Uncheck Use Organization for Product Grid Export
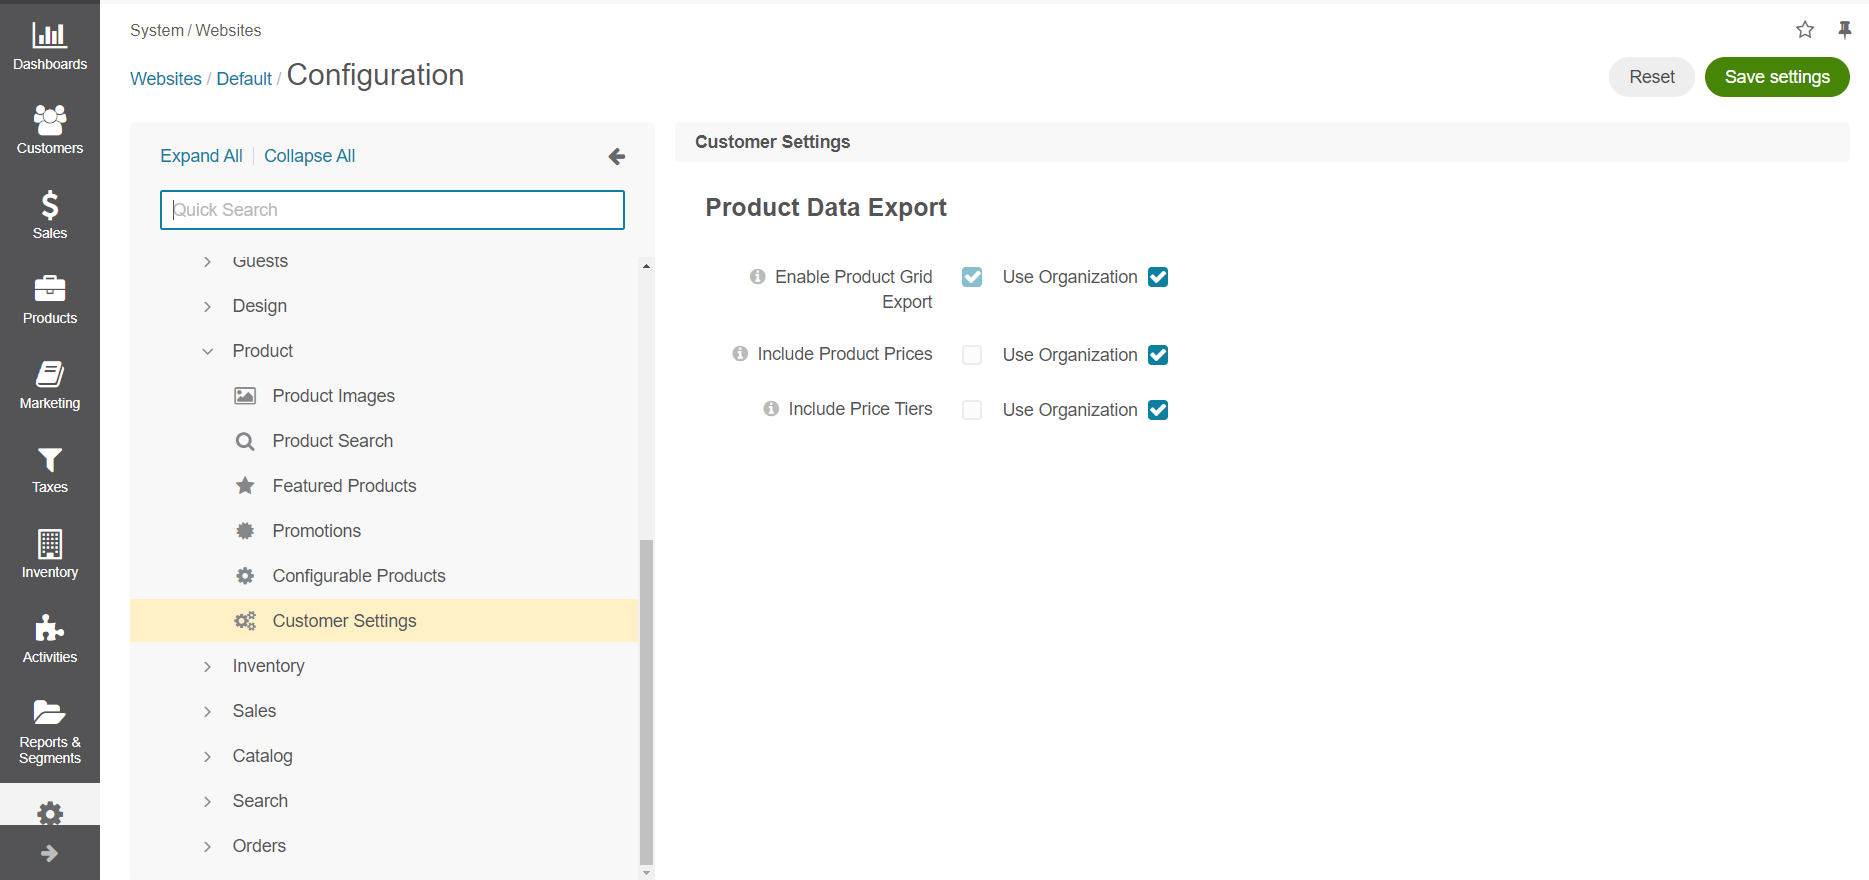 1158,277
